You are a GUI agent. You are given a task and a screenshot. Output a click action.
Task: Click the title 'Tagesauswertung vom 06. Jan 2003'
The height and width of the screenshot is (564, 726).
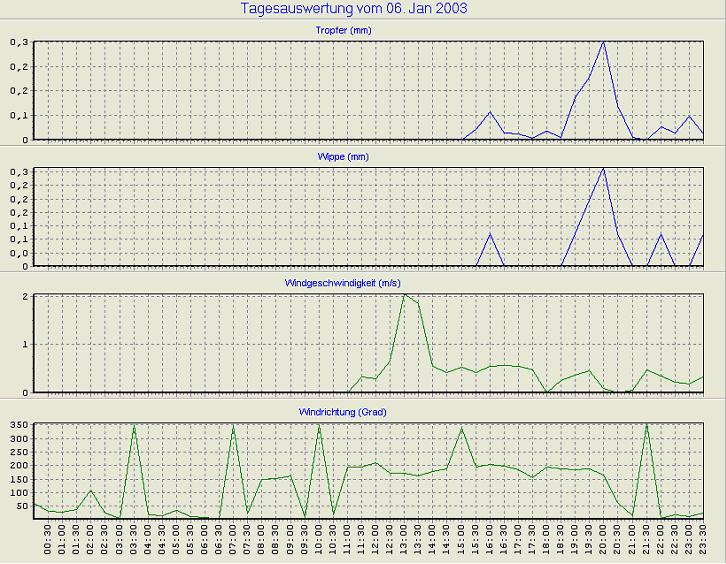pyautogui.click(x=354, y=9)
